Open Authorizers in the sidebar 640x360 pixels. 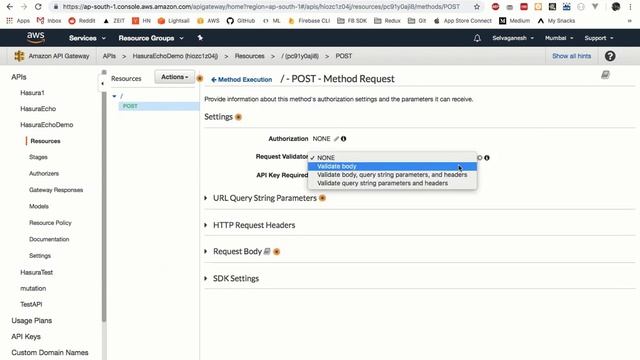click(44, 173)
